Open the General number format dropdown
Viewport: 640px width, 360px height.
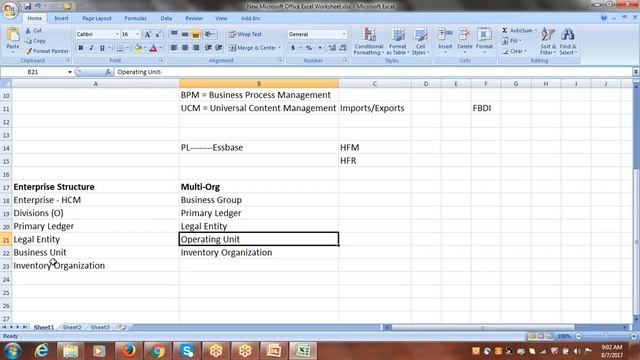344,34
